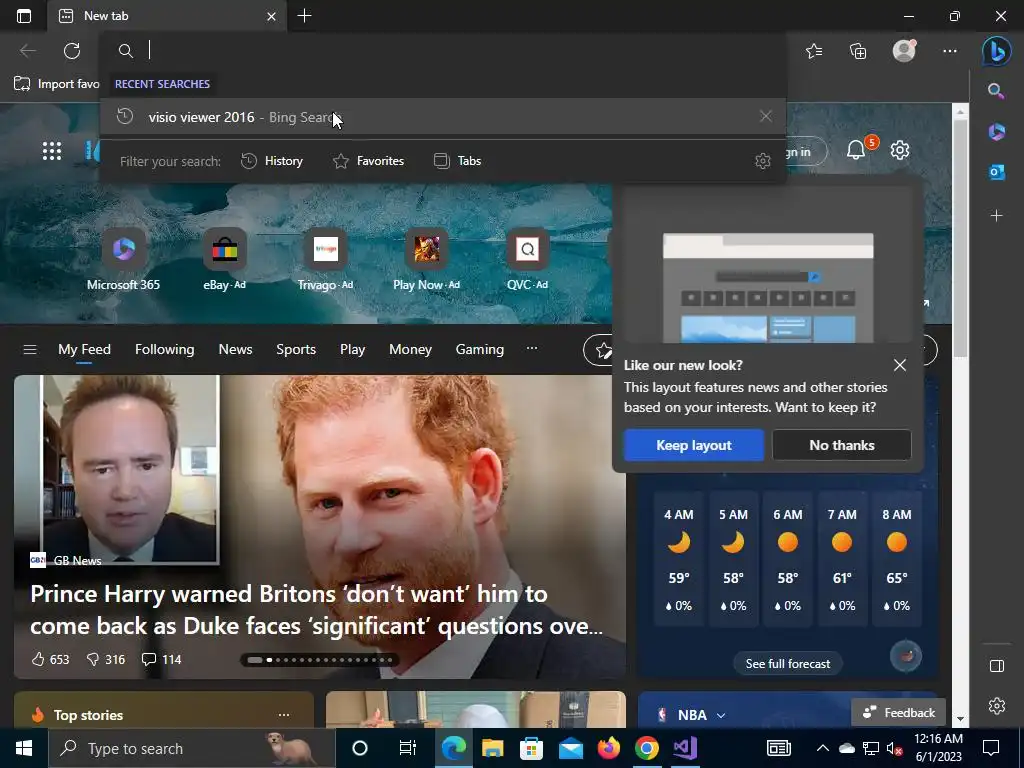Open notifications bell with 5 badge

[856, 150]
